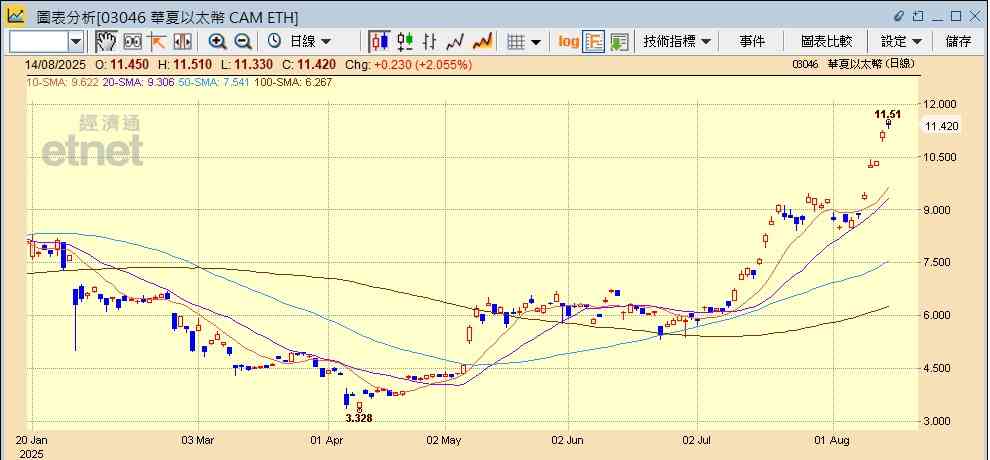Select the orange arrow pointer tool
This screenshot has width=990, height=460.
pos(157,42)
